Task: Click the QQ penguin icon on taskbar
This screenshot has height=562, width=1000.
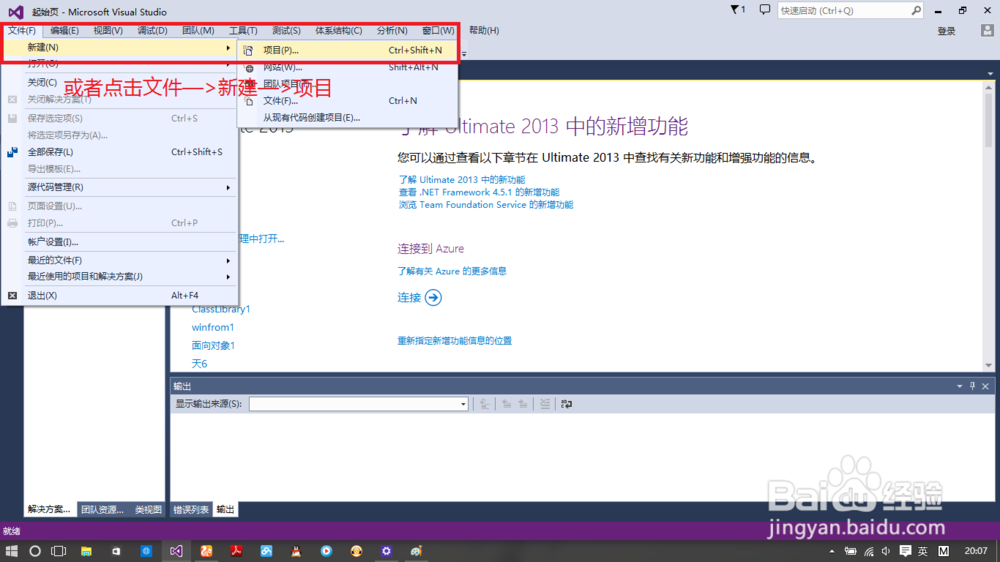Action: pos(296,551)
